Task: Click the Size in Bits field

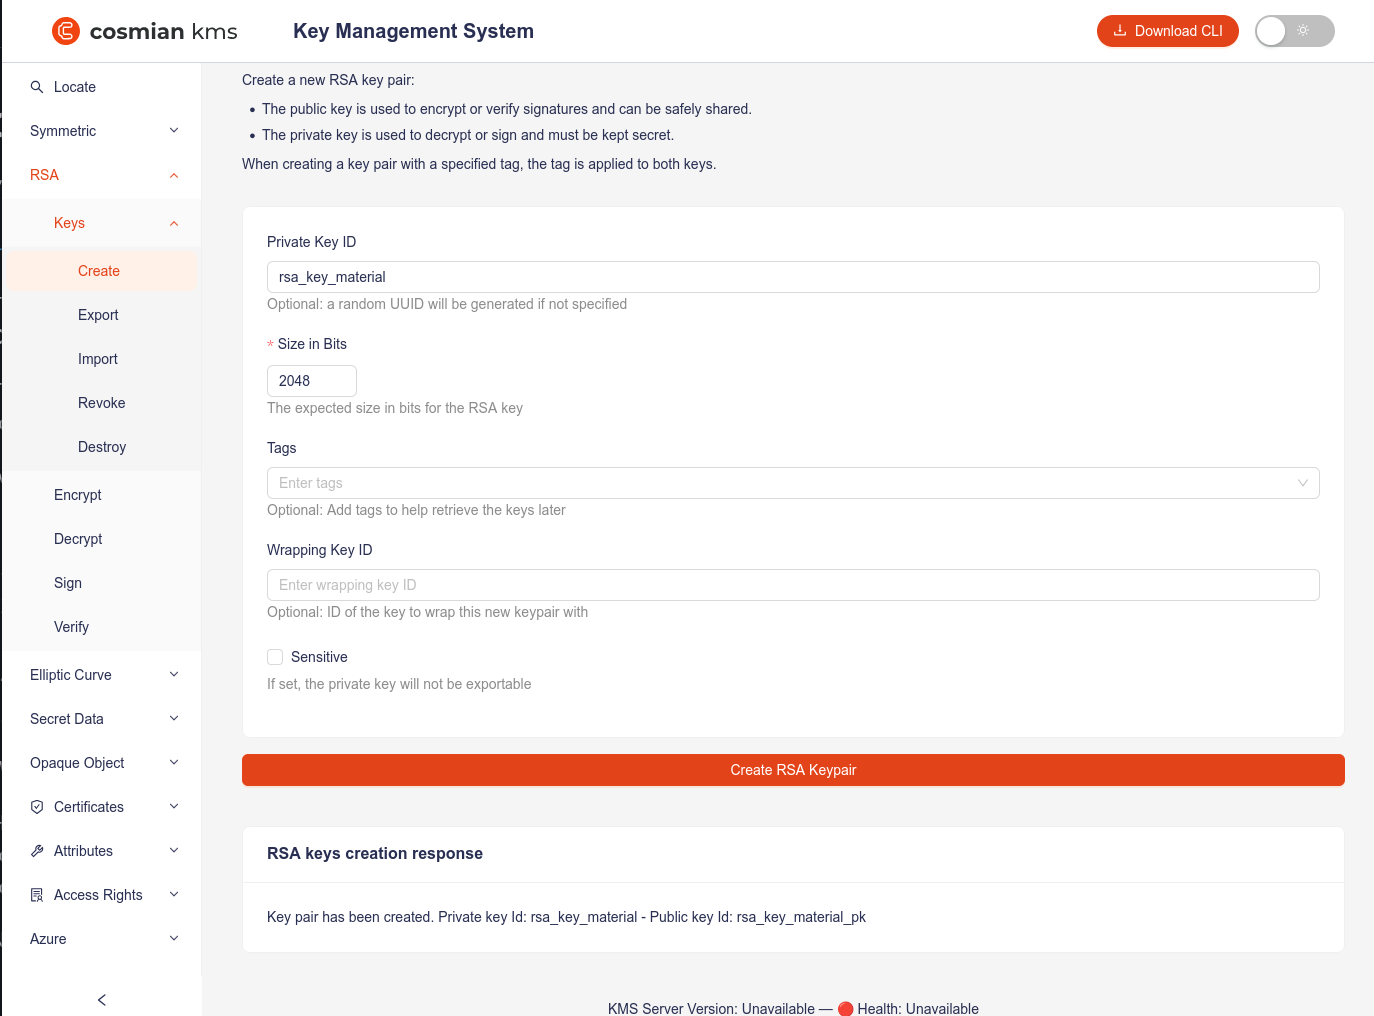Action: pyautogui.click(x=311, y=381)
